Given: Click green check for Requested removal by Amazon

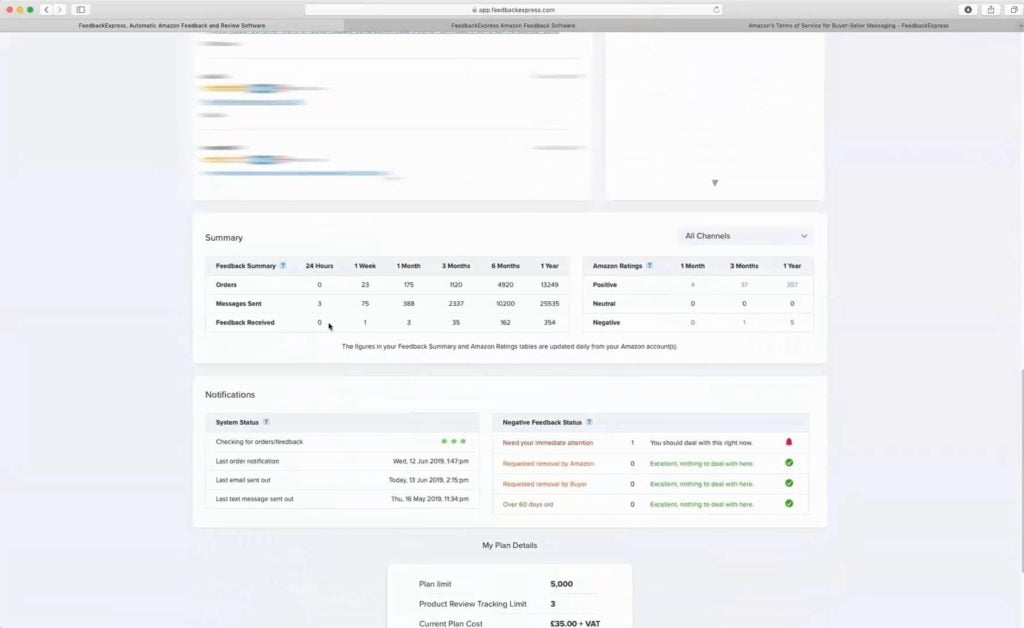Looking at the screenshot, I should pyautogui.click(x=789, y=463).
